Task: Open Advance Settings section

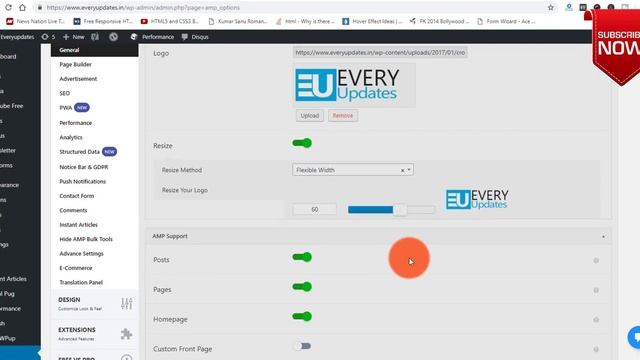Action: (81, 253)
